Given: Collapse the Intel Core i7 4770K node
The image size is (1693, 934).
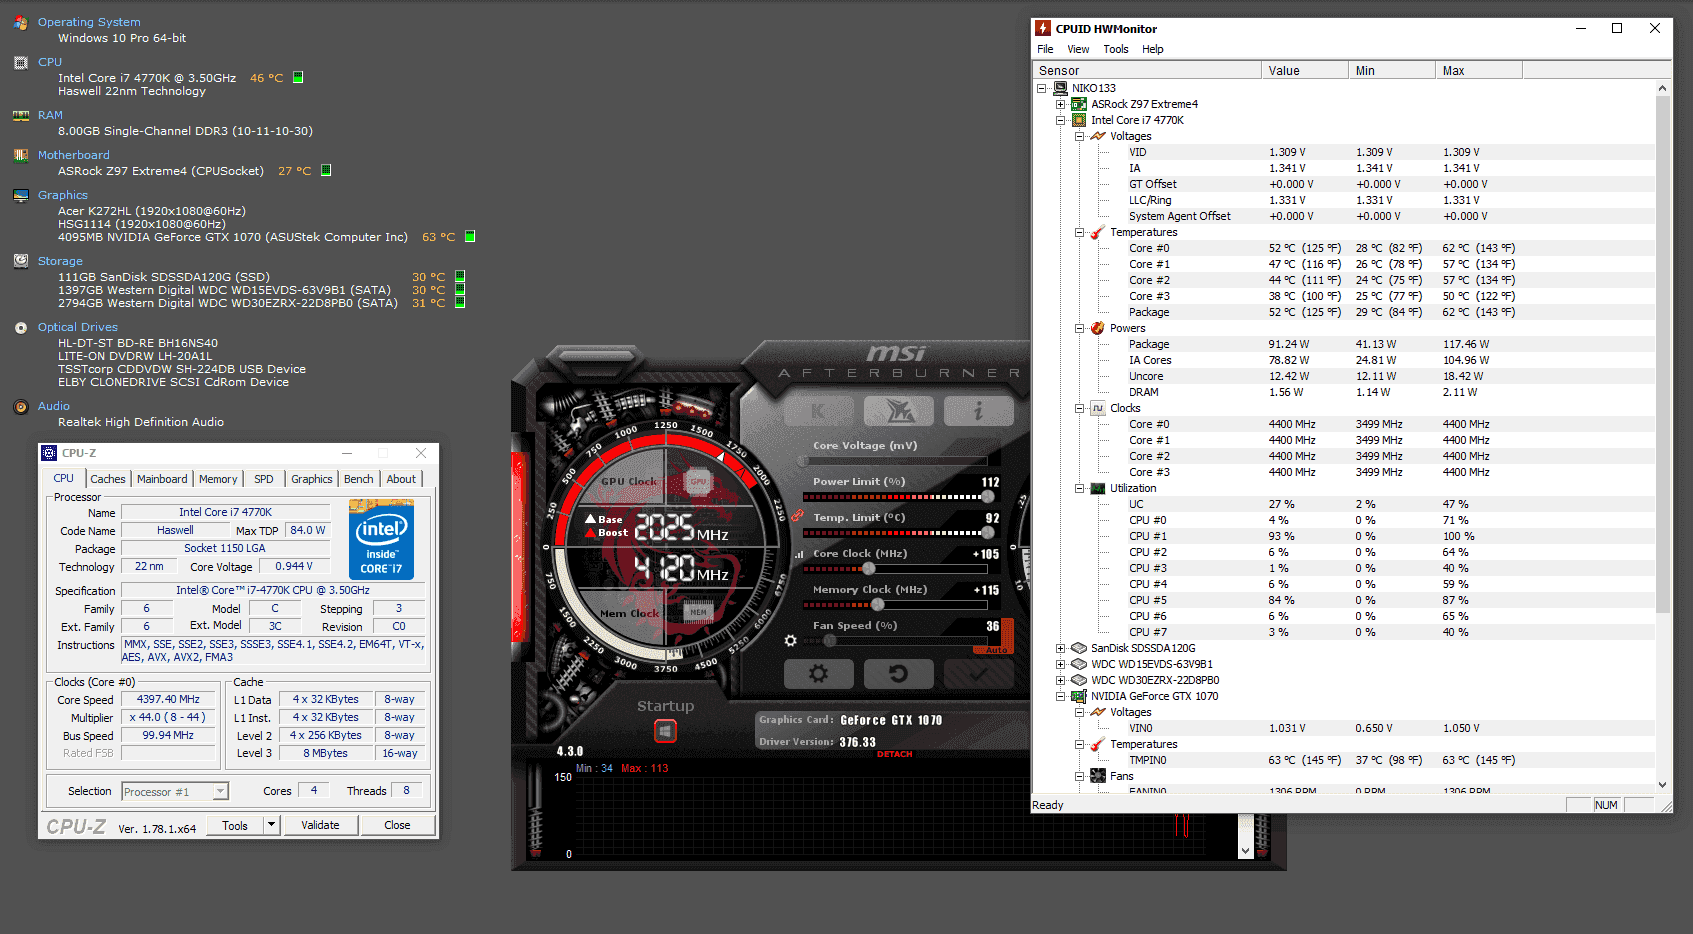Looking at the screenshot, I should point(1061,120).
